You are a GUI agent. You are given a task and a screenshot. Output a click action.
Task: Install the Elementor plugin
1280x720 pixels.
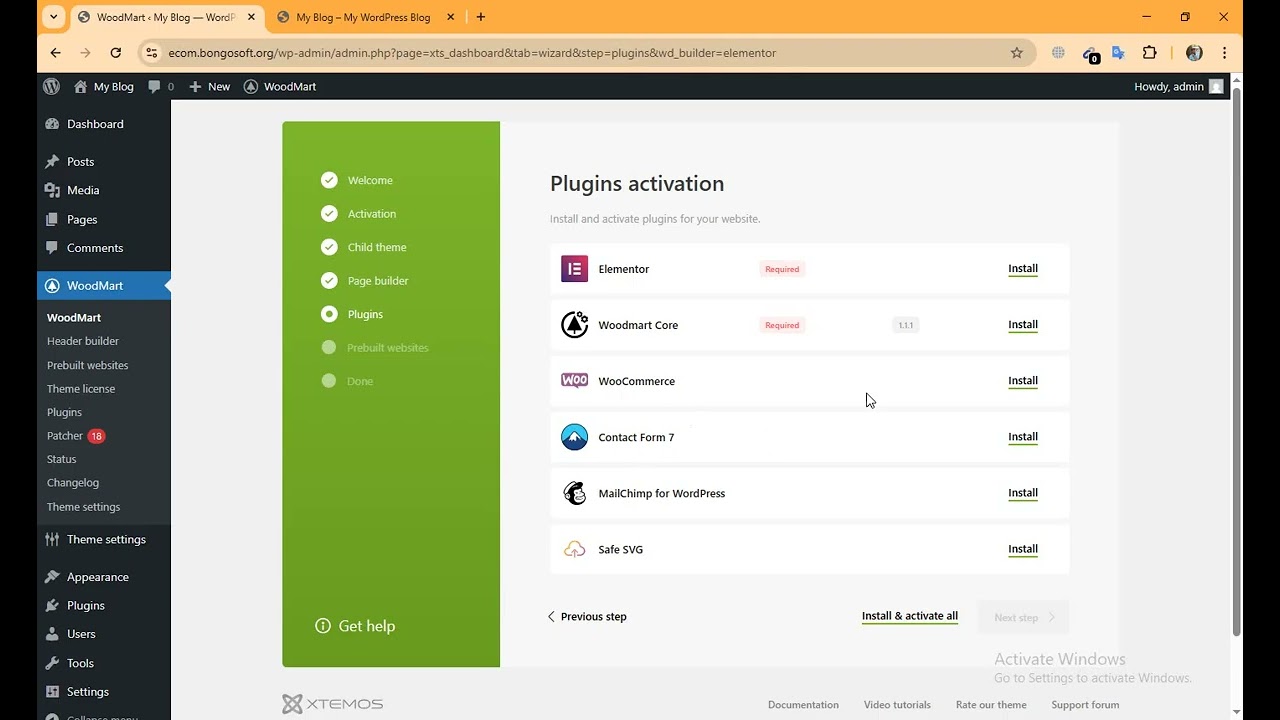coord(1023,269)
